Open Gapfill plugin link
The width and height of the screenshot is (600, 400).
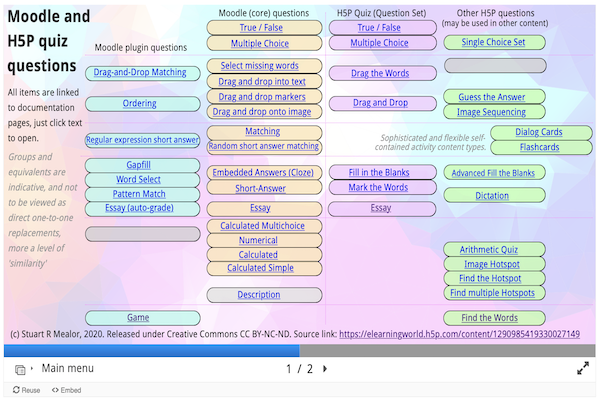pos(139,165)
